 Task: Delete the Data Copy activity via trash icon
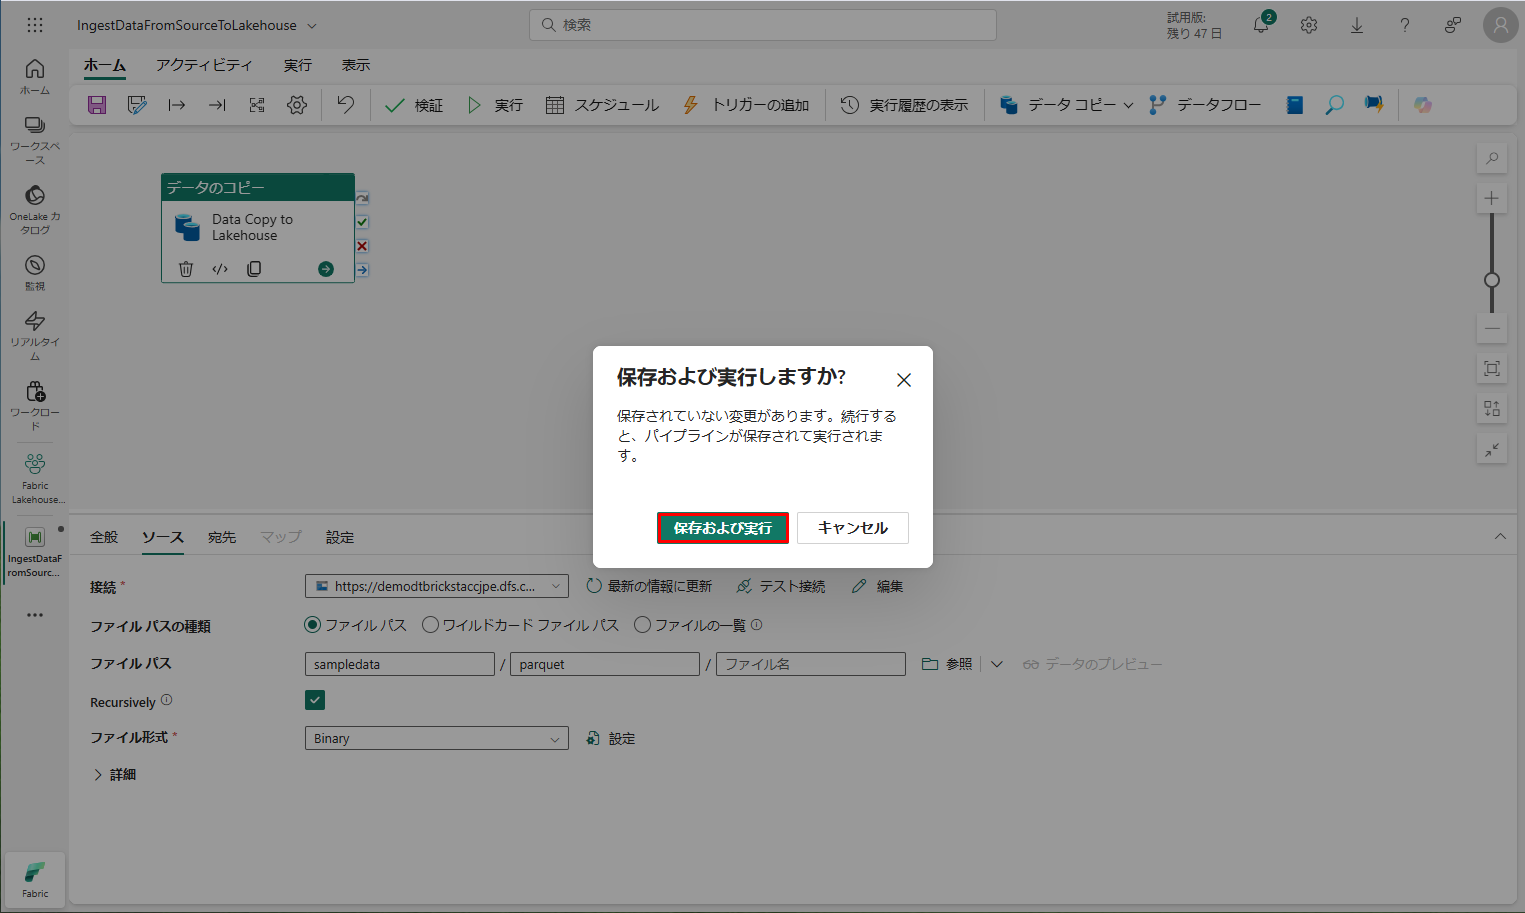coord(186,269)
